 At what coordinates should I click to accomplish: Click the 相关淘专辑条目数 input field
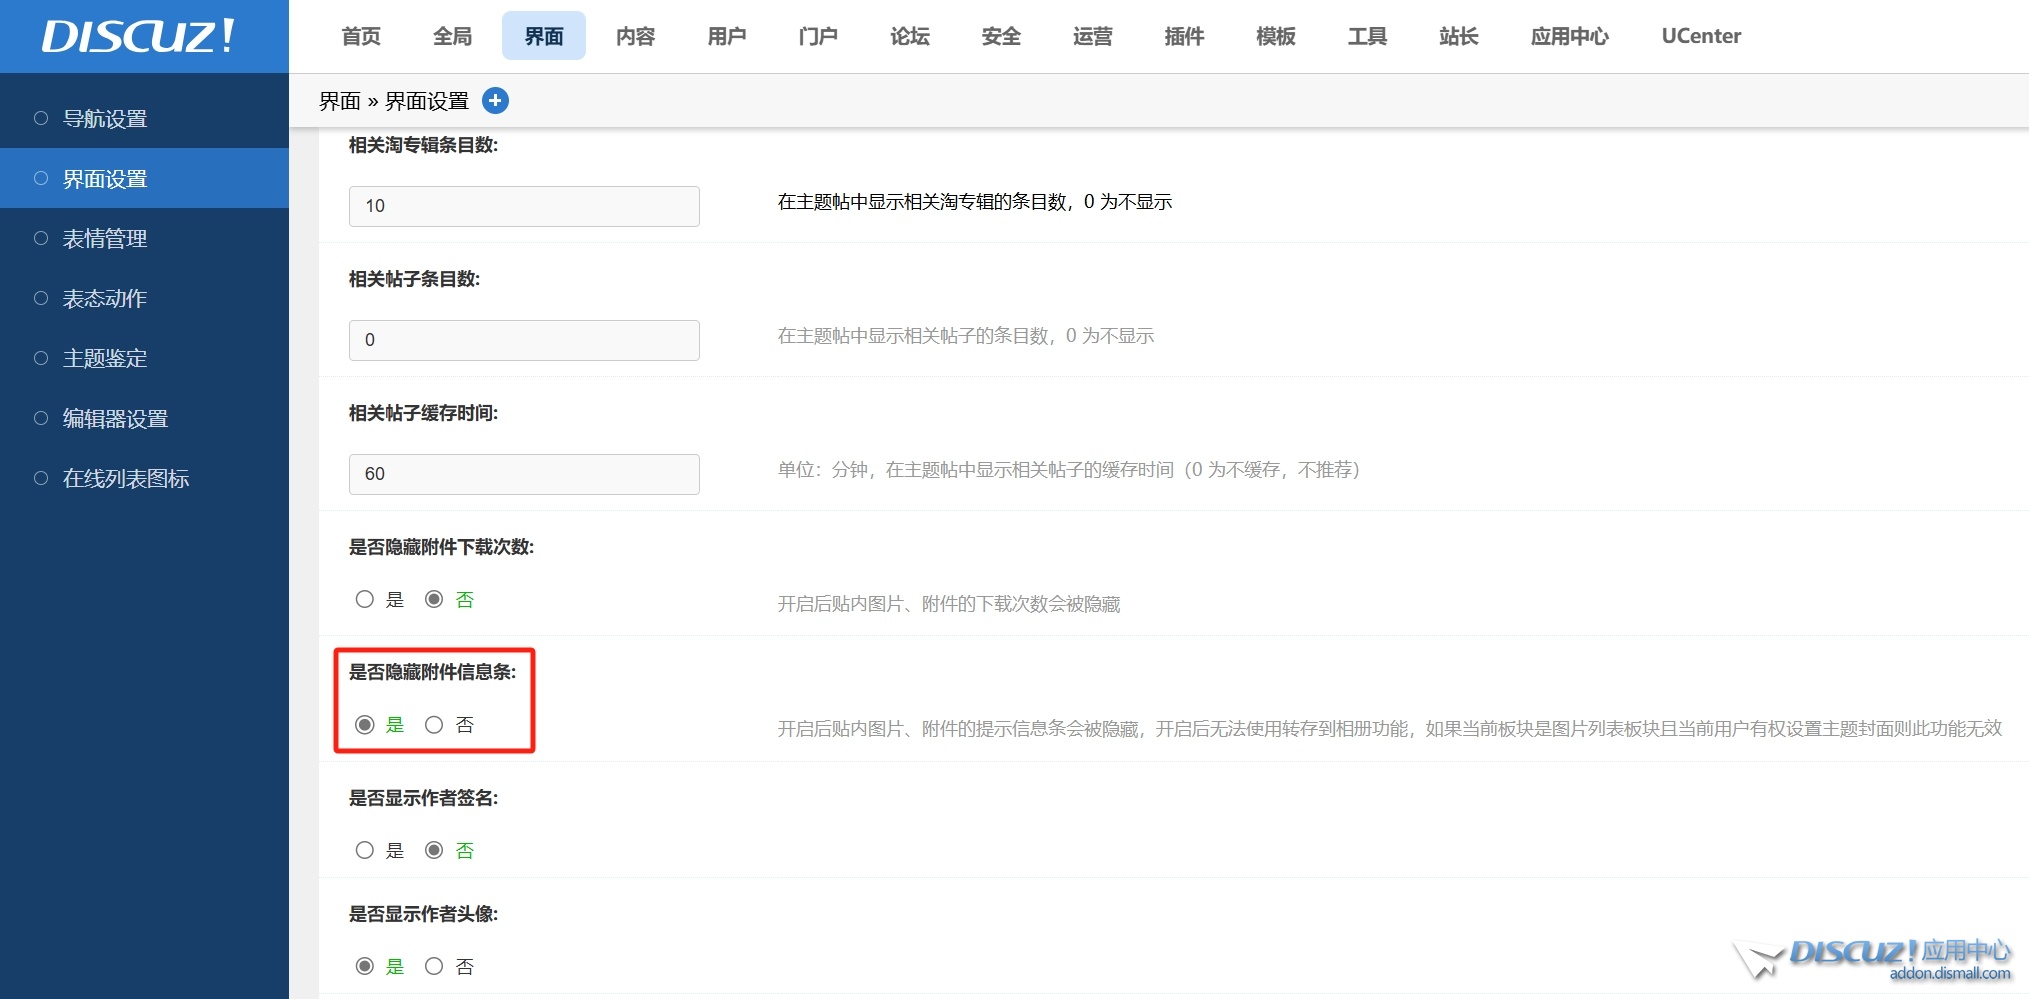click(x=524, y=206)
